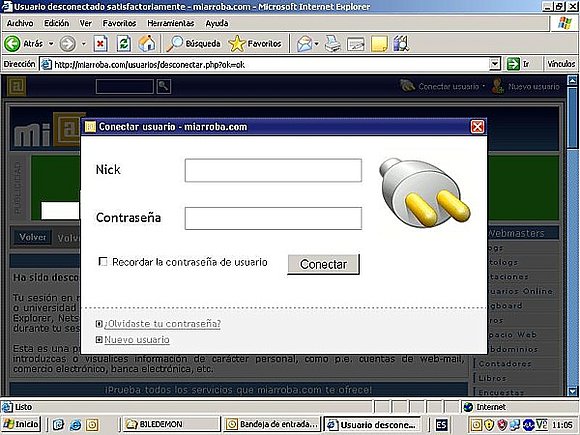The image size is (580, 435).
Task: Click the magnifier search icon on the page
Action: click(164, 86)
